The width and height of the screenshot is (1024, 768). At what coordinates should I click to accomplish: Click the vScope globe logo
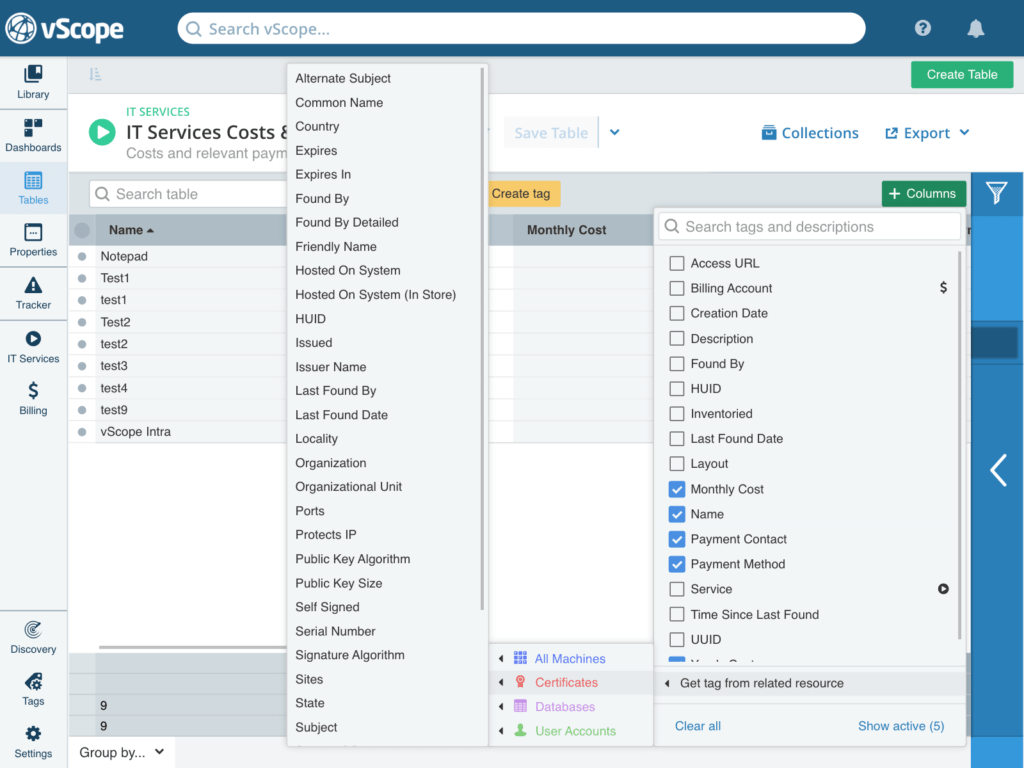point(21,29)
